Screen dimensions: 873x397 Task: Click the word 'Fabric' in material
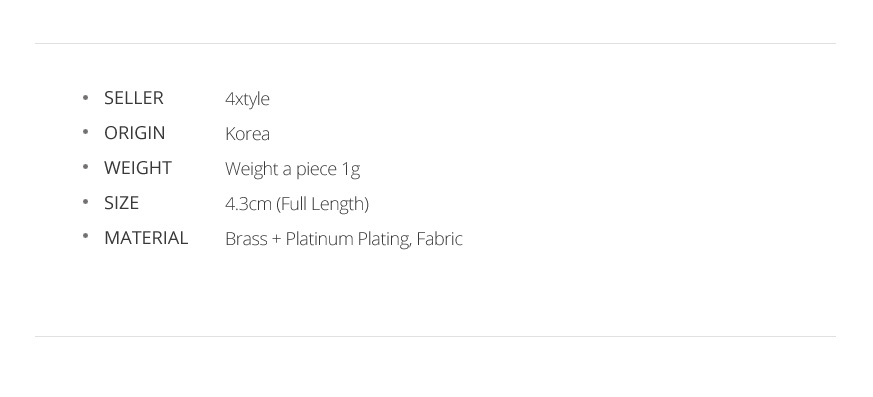pos(439,239)
